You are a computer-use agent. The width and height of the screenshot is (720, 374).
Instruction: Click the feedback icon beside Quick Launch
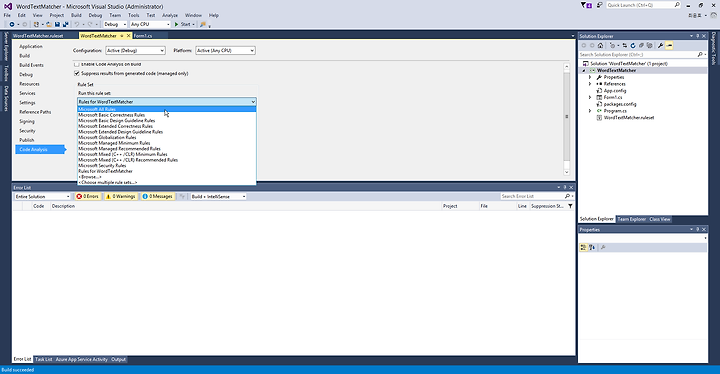click(x=599, y=5)
